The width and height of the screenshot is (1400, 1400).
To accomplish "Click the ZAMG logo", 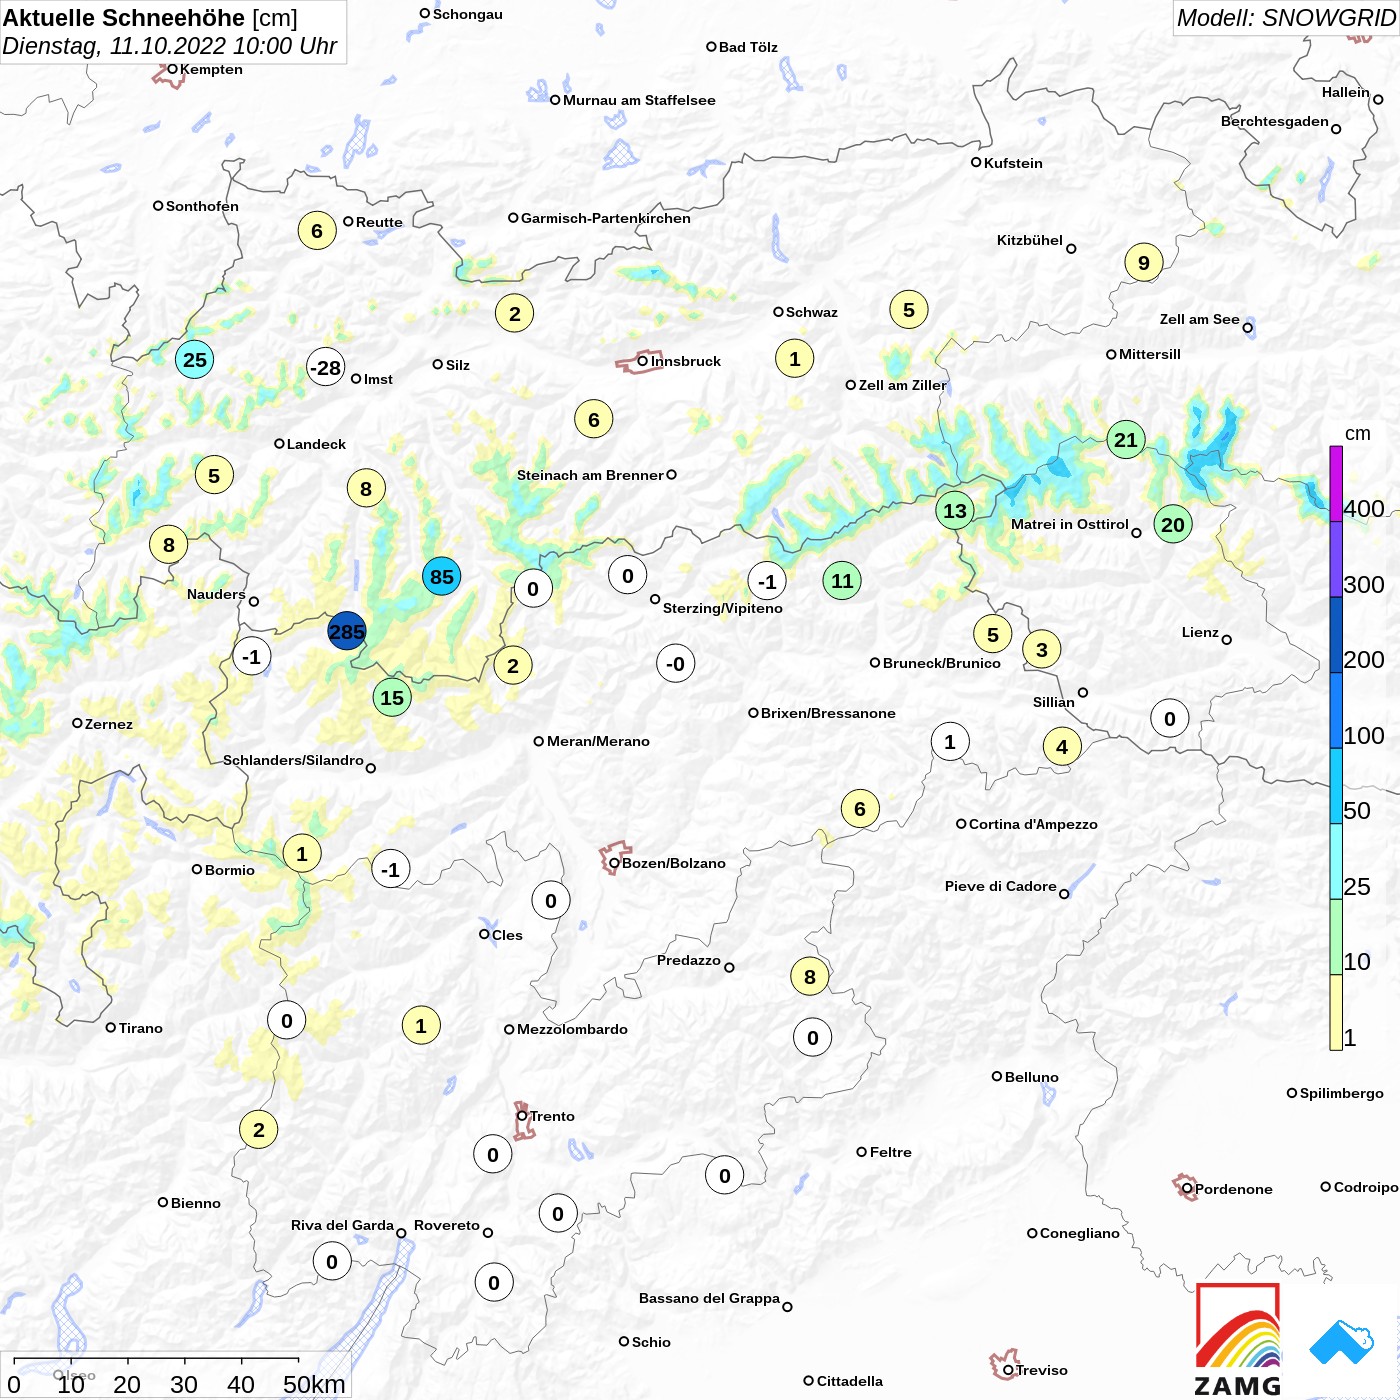I will point(1238,1340).
